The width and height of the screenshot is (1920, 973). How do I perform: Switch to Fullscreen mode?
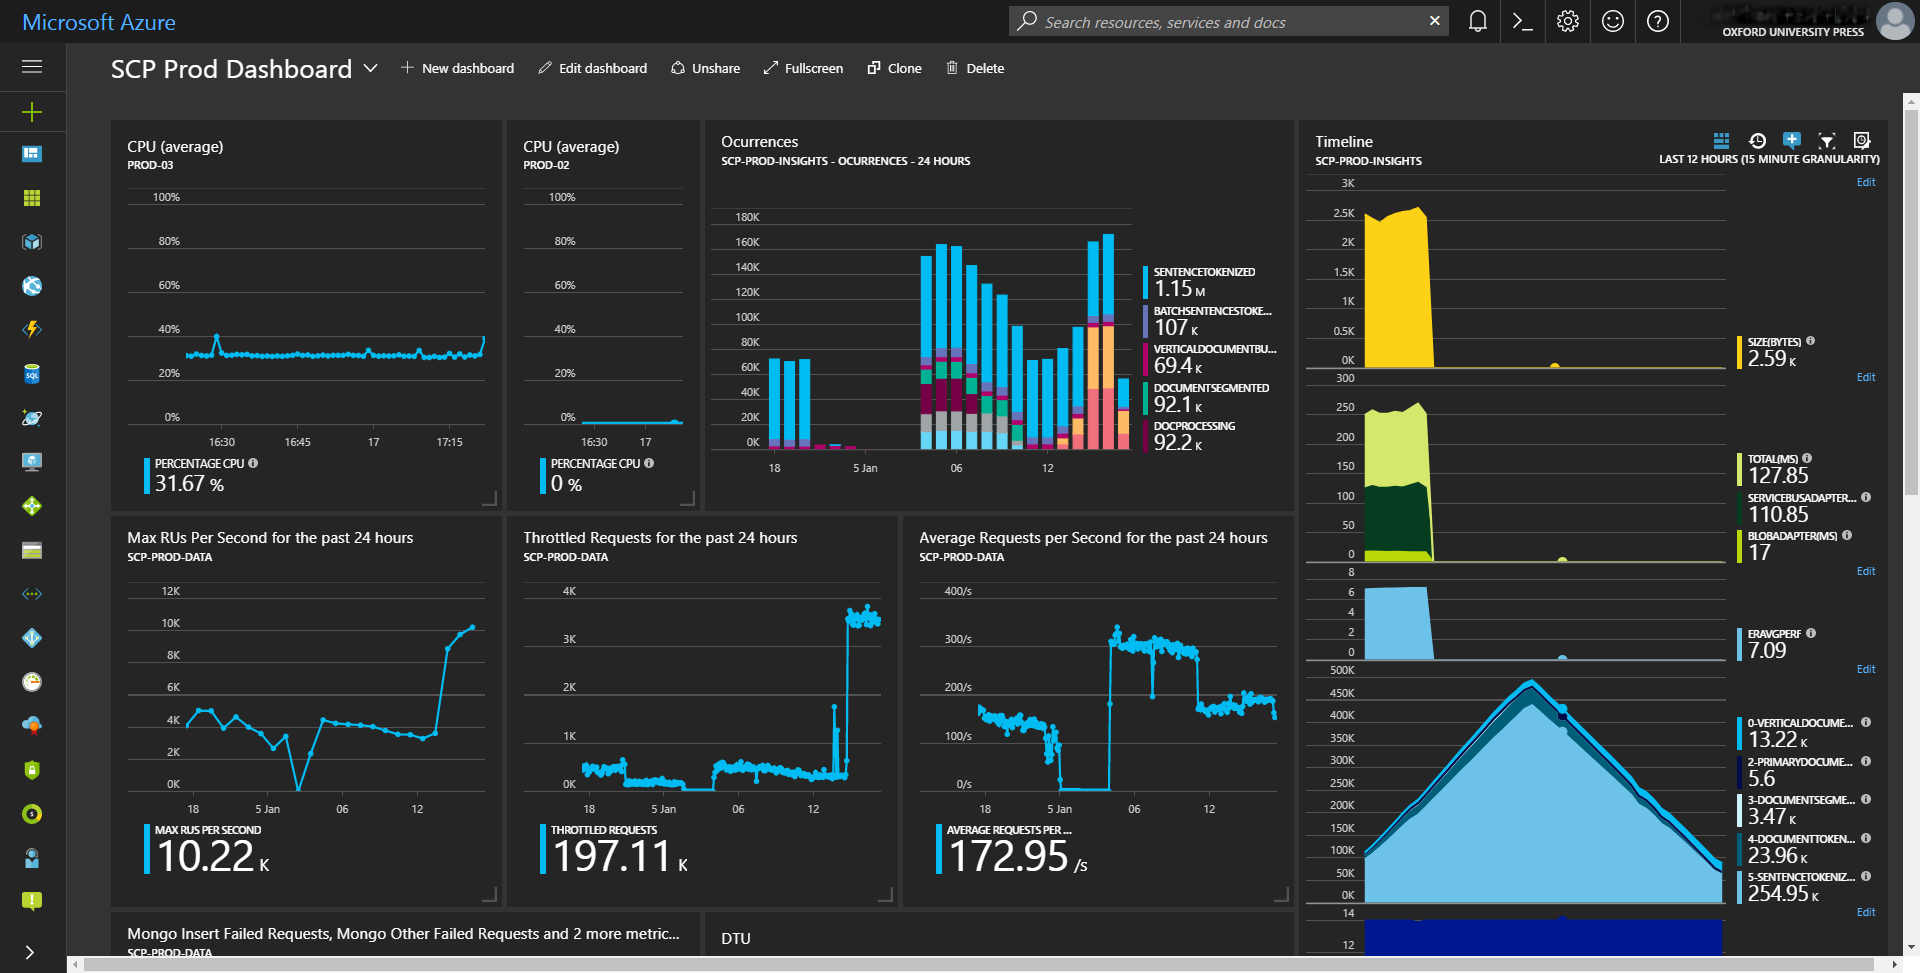point(803,68)
